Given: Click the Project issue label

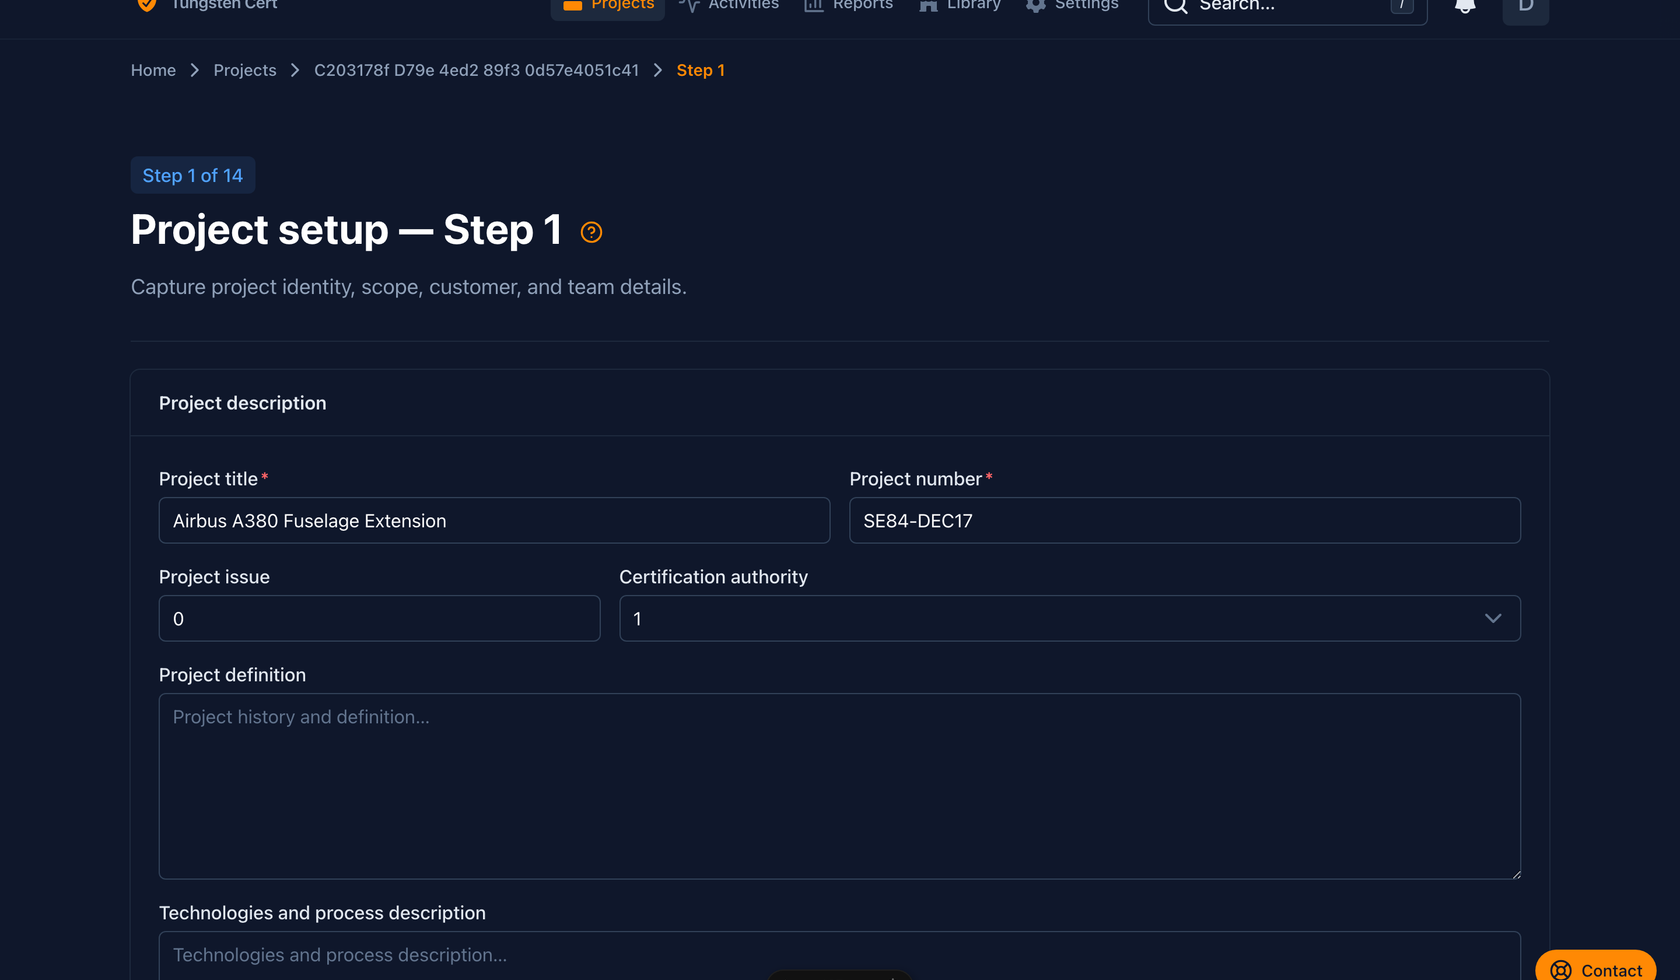Looking at the screenshot, I should 214,577.
